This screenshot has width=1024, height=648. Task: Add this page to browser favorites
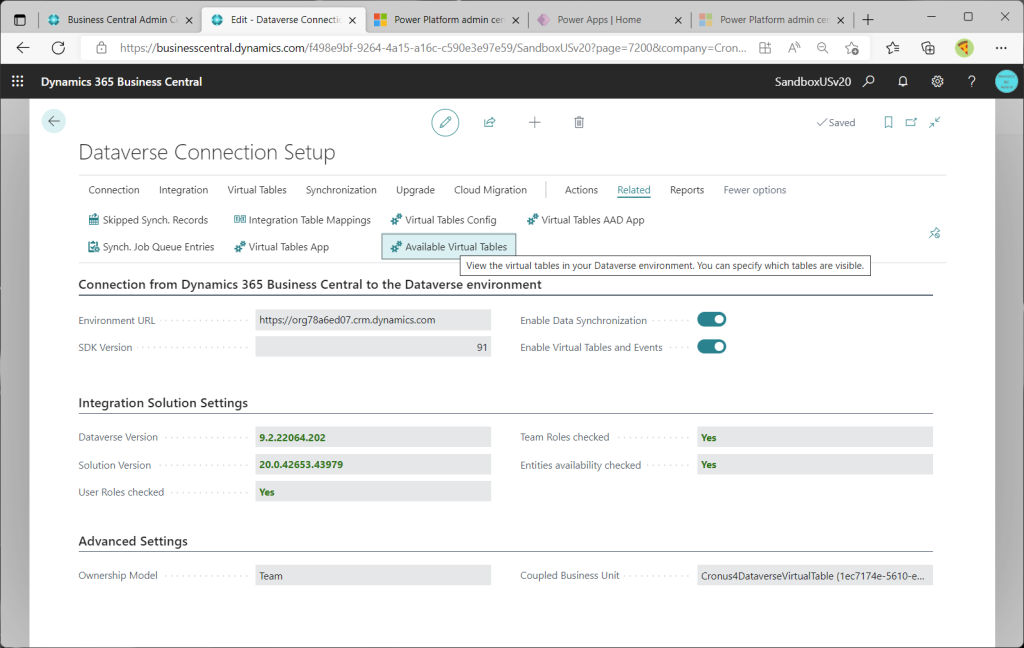point(852,48)
